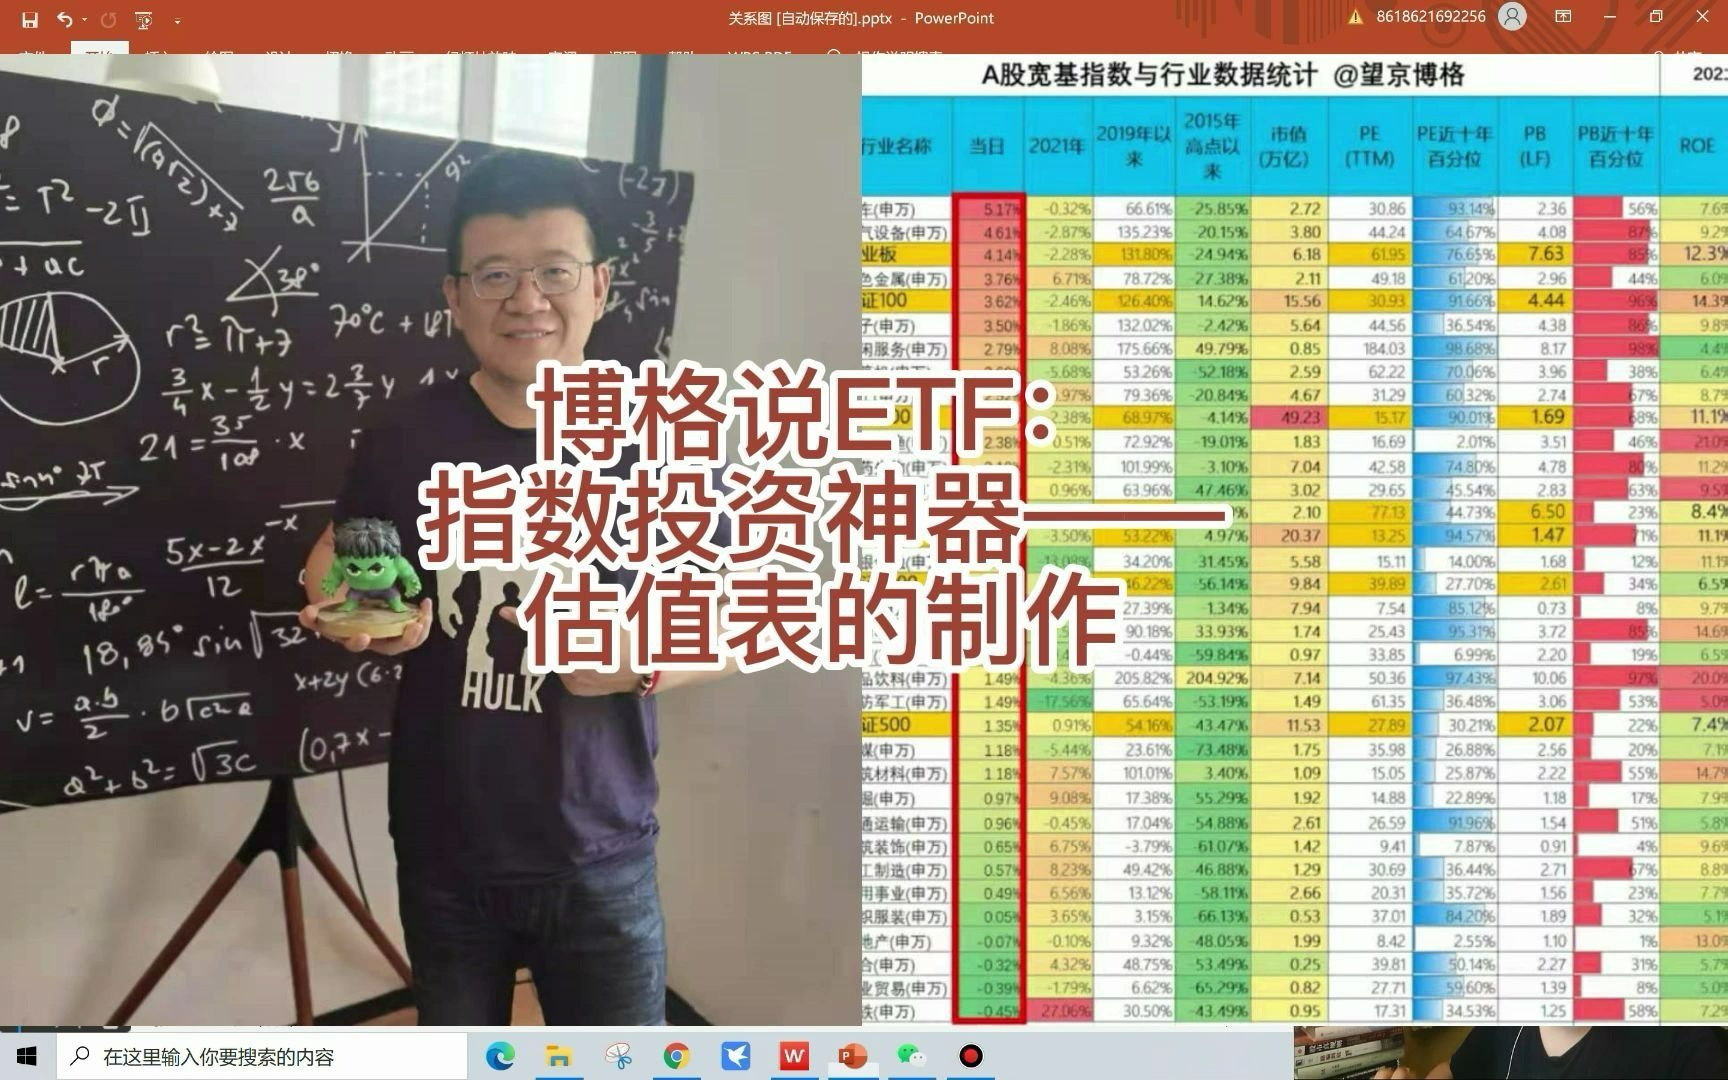Image resolution: width=1728 pixels, height=1080 pixels.
Task: Click the '27.06%' cell in last row
Action: (1057, 1011)
